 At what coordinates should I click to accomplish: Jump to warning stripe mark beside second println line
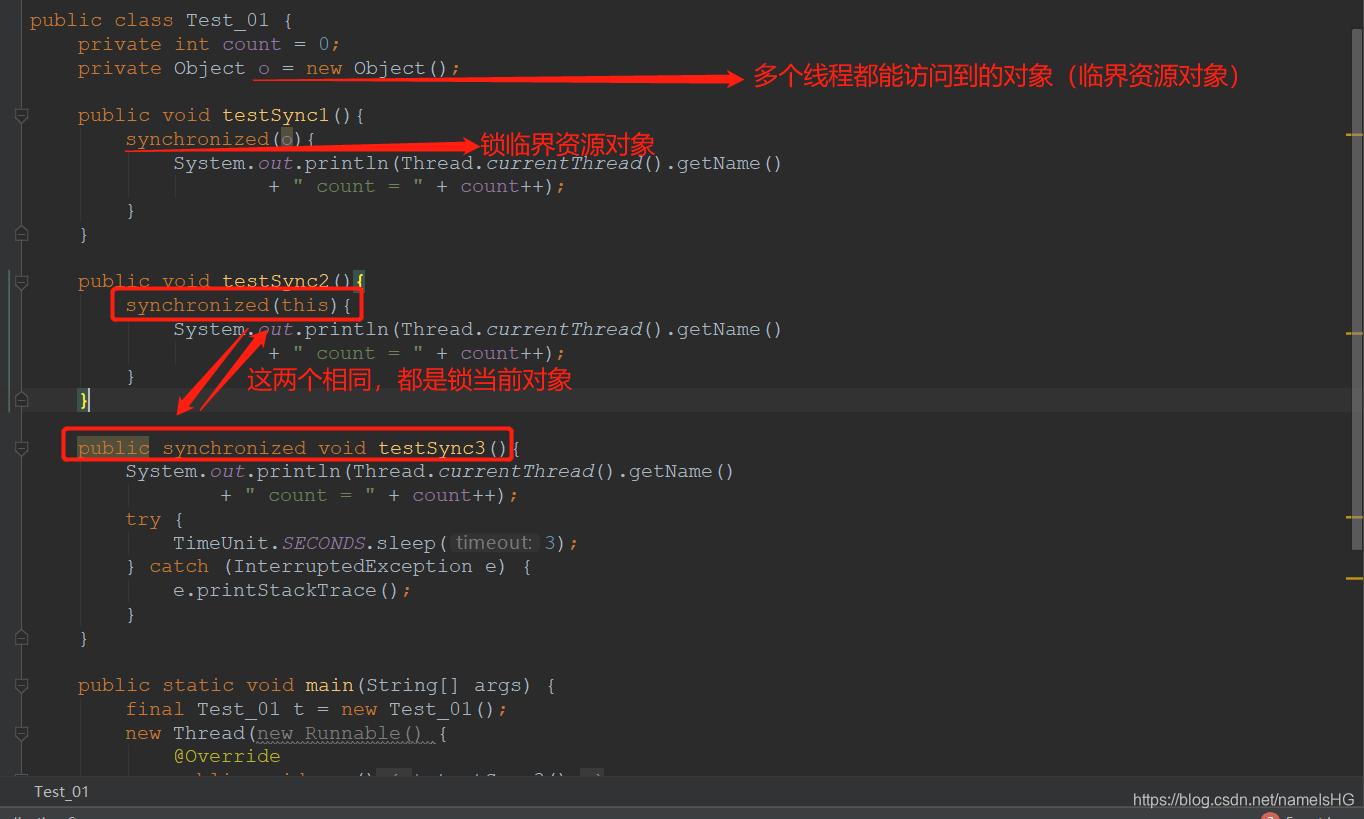tap(1355, 333)
